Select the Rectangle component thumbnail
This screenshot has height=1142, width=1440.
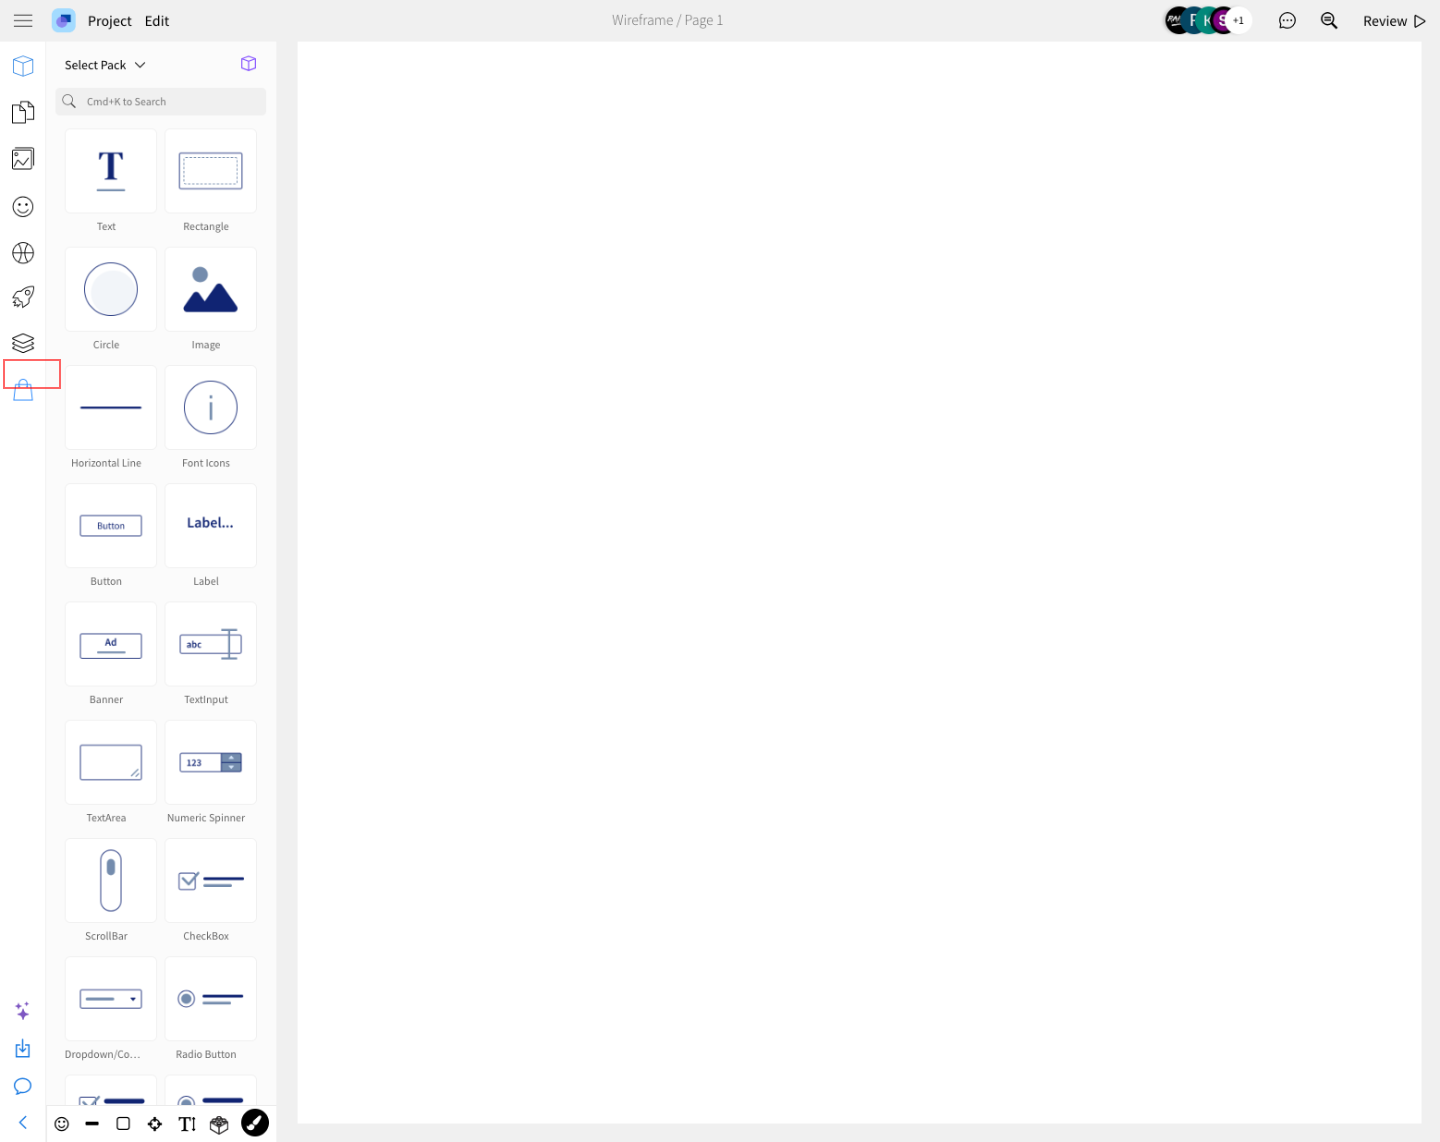210,171
